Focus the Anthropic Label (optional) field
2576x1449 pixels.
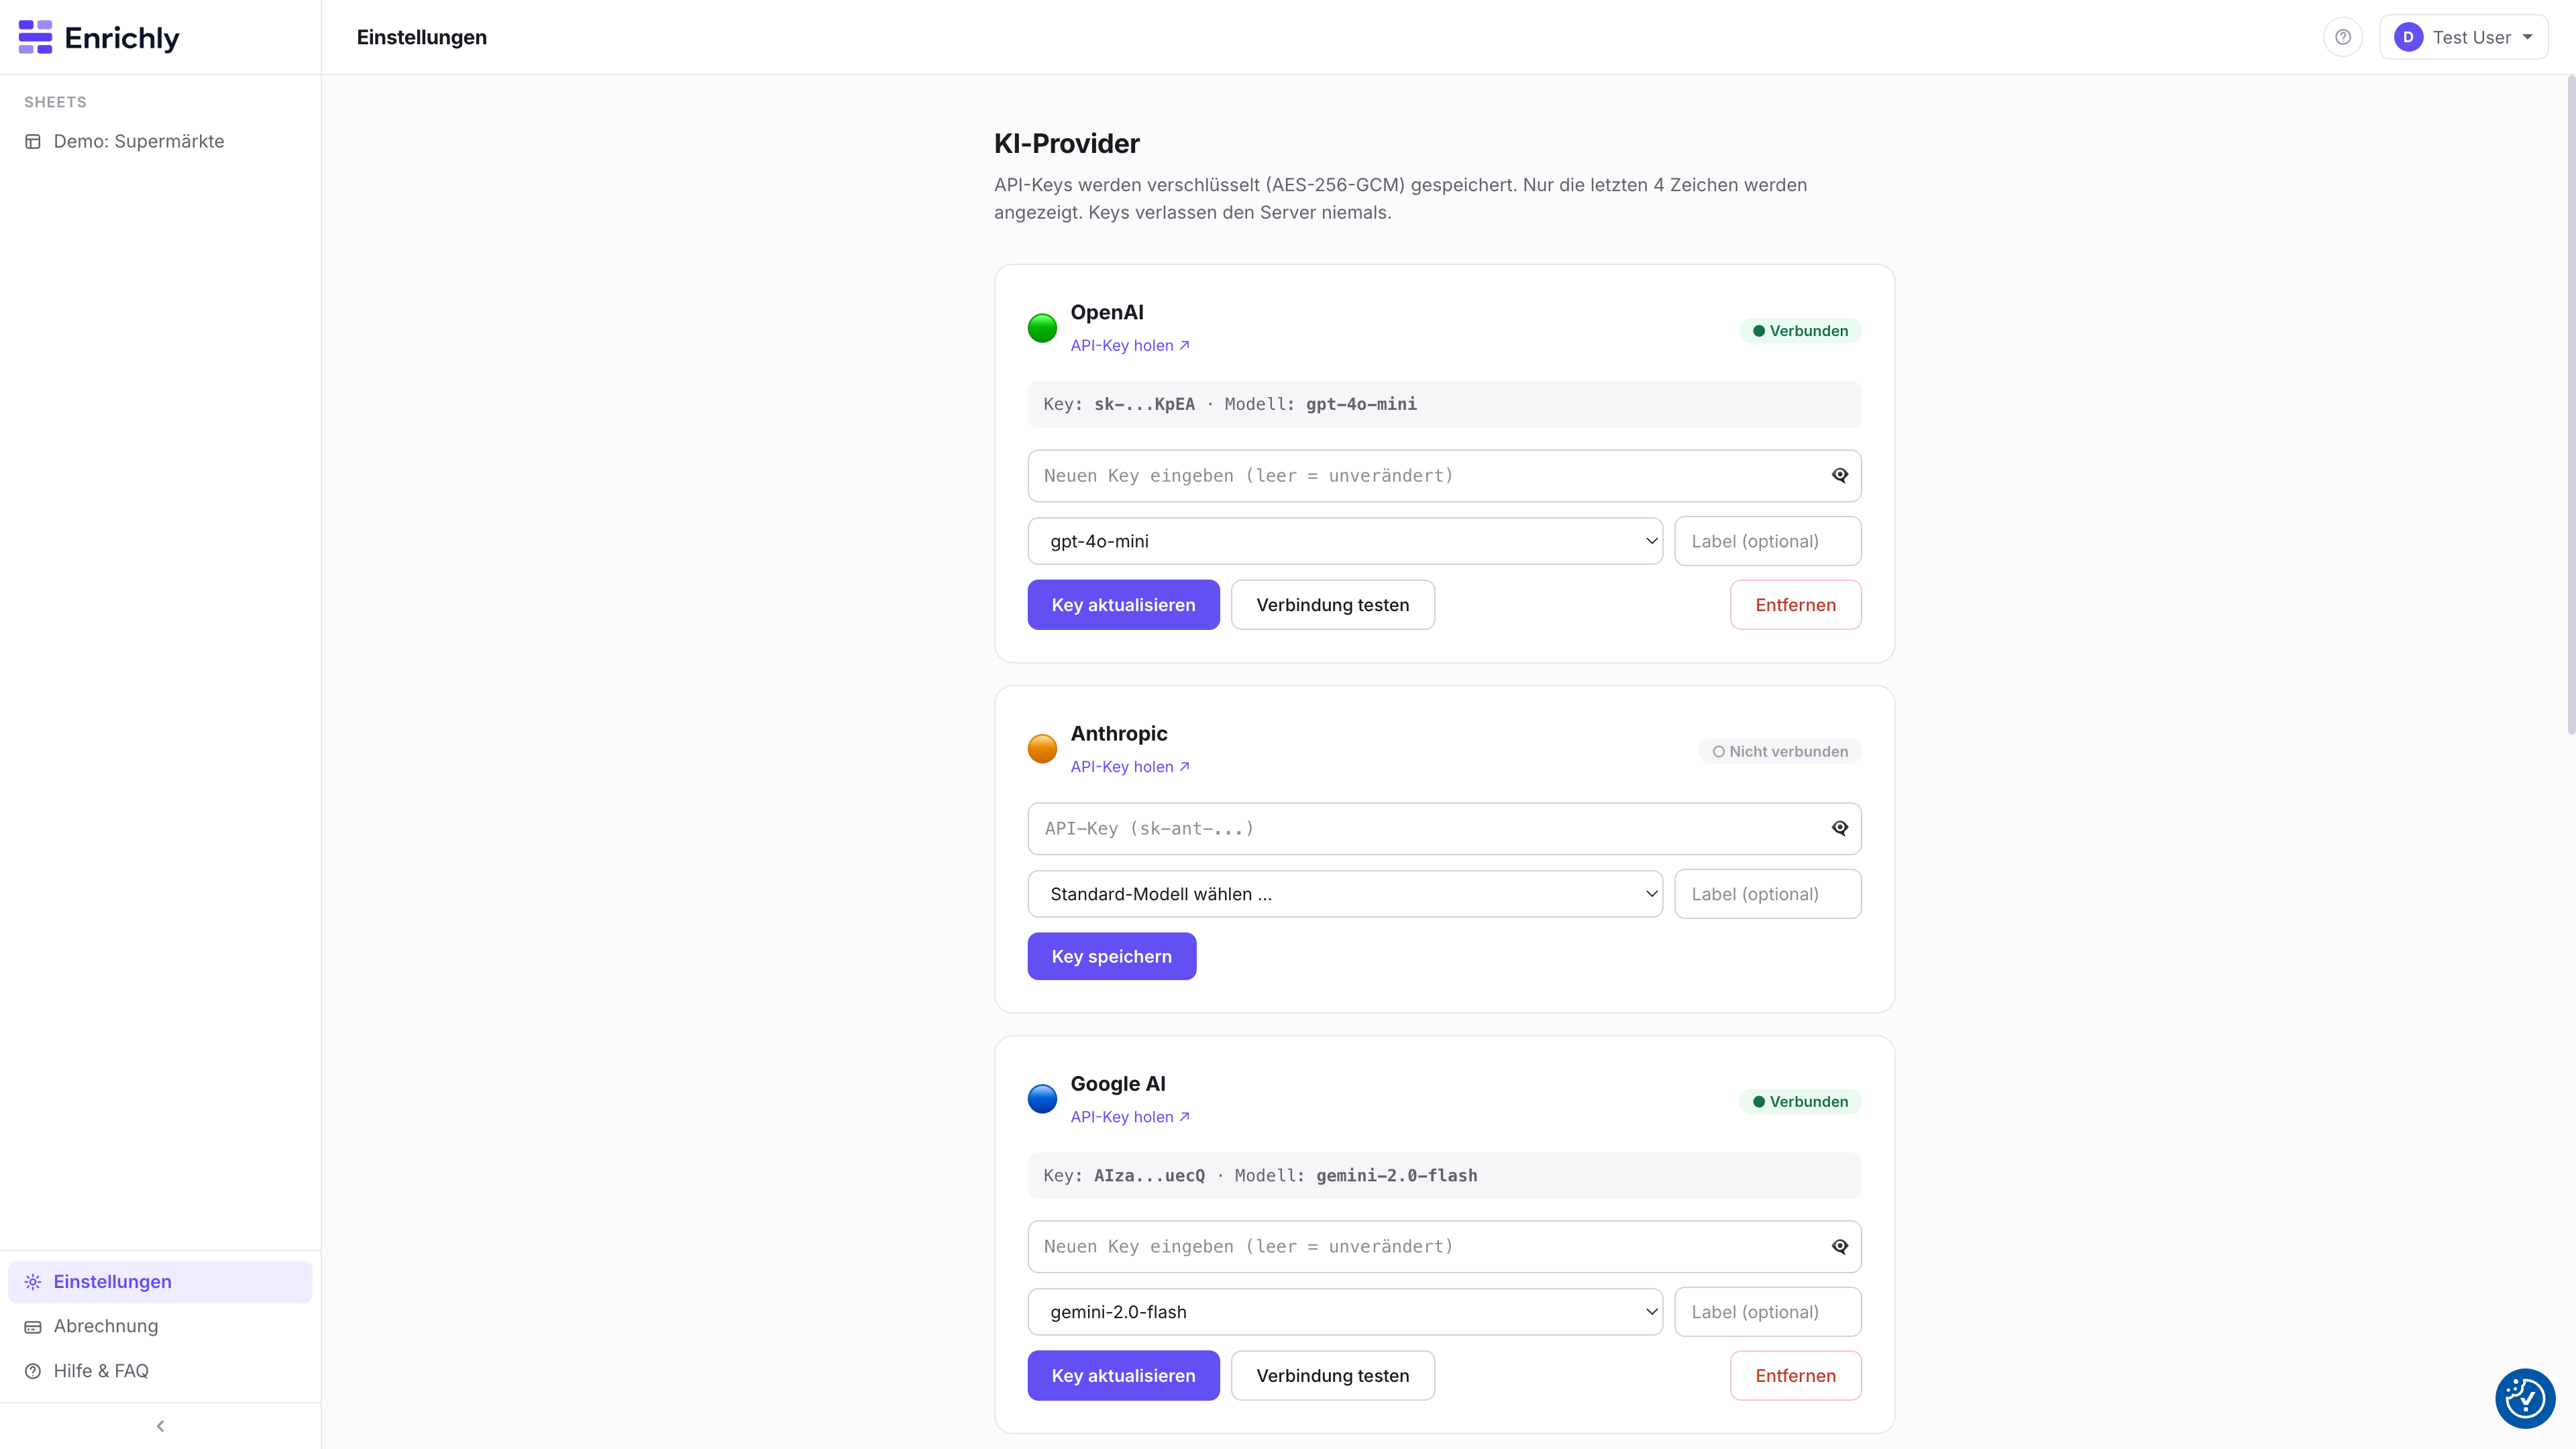click(1768, 894)
